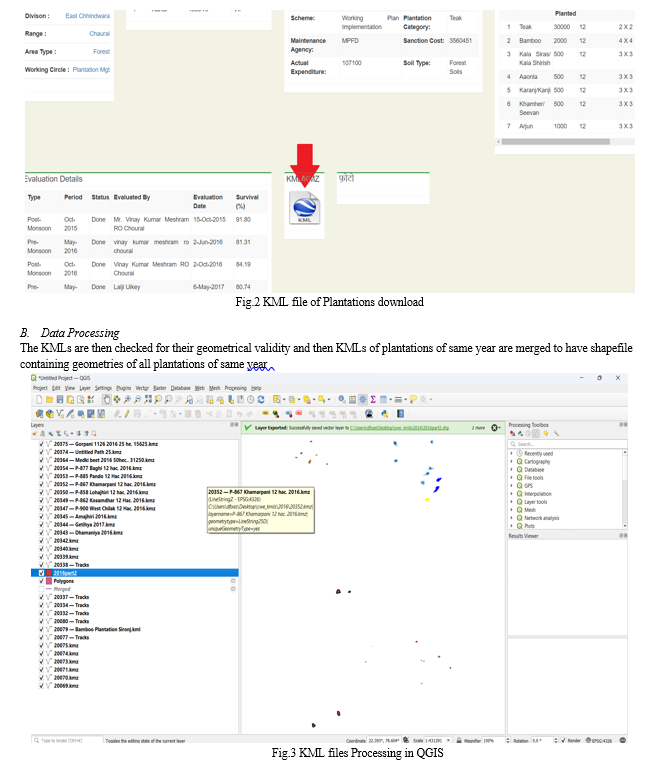Open the Python Console icon
The image size is (657, 768).
[x=385, y=413]
